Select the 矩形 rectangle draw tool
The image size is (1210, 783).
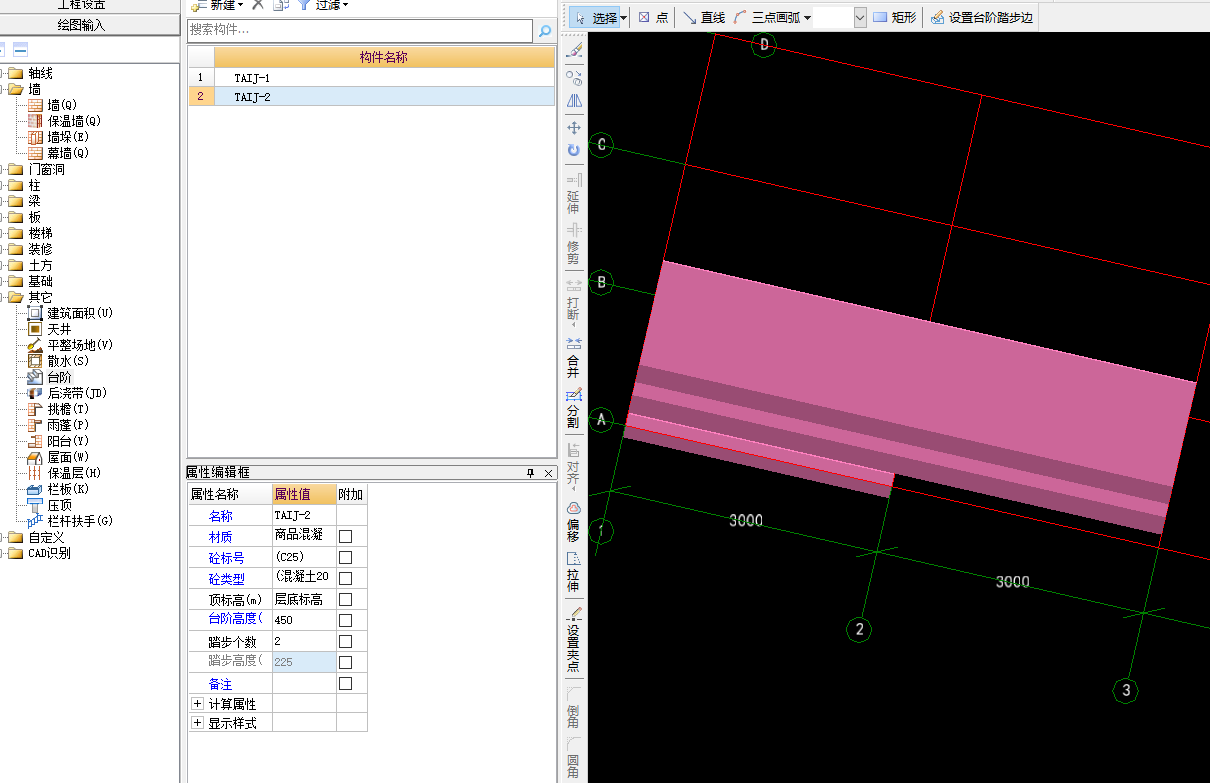[x=894, y=17]
